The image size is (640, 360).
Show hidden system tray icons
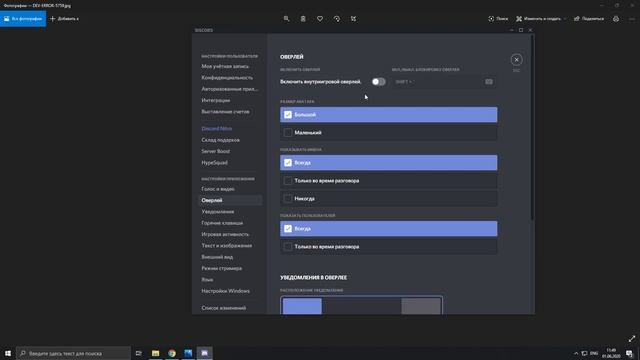(x=576, y=353)
